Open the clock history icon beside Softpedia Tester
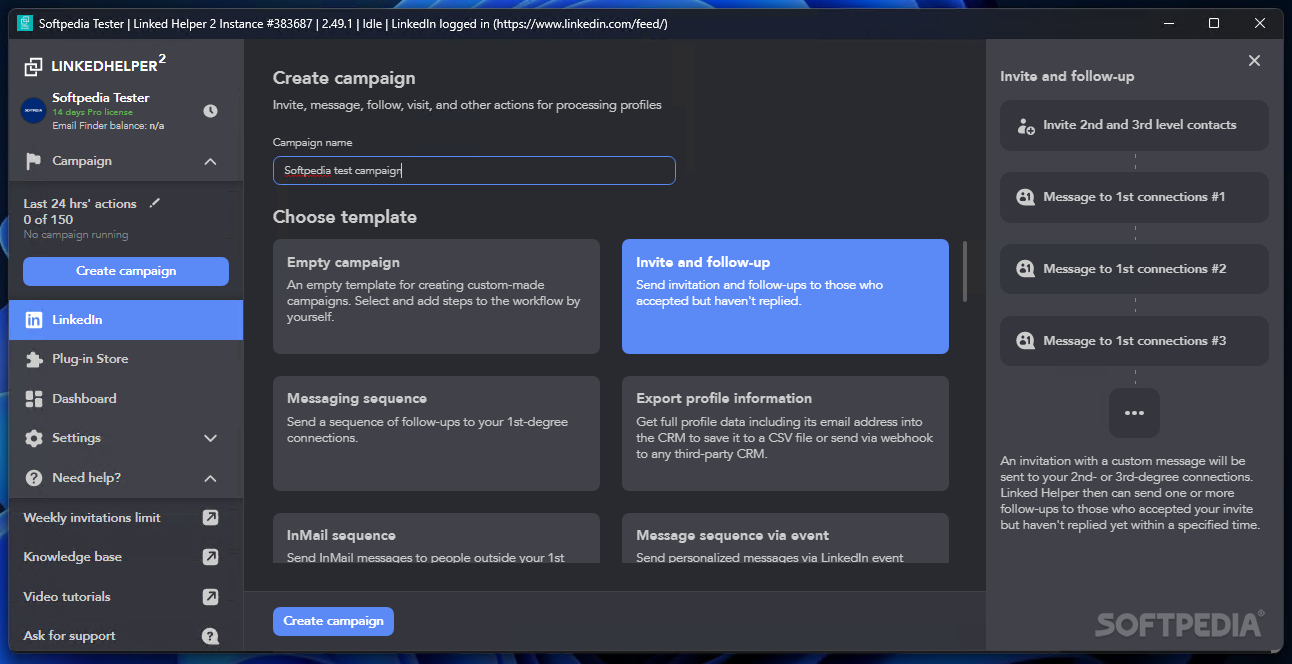The height and width of the screenshot is (664, 1292). tap(210, 111)
